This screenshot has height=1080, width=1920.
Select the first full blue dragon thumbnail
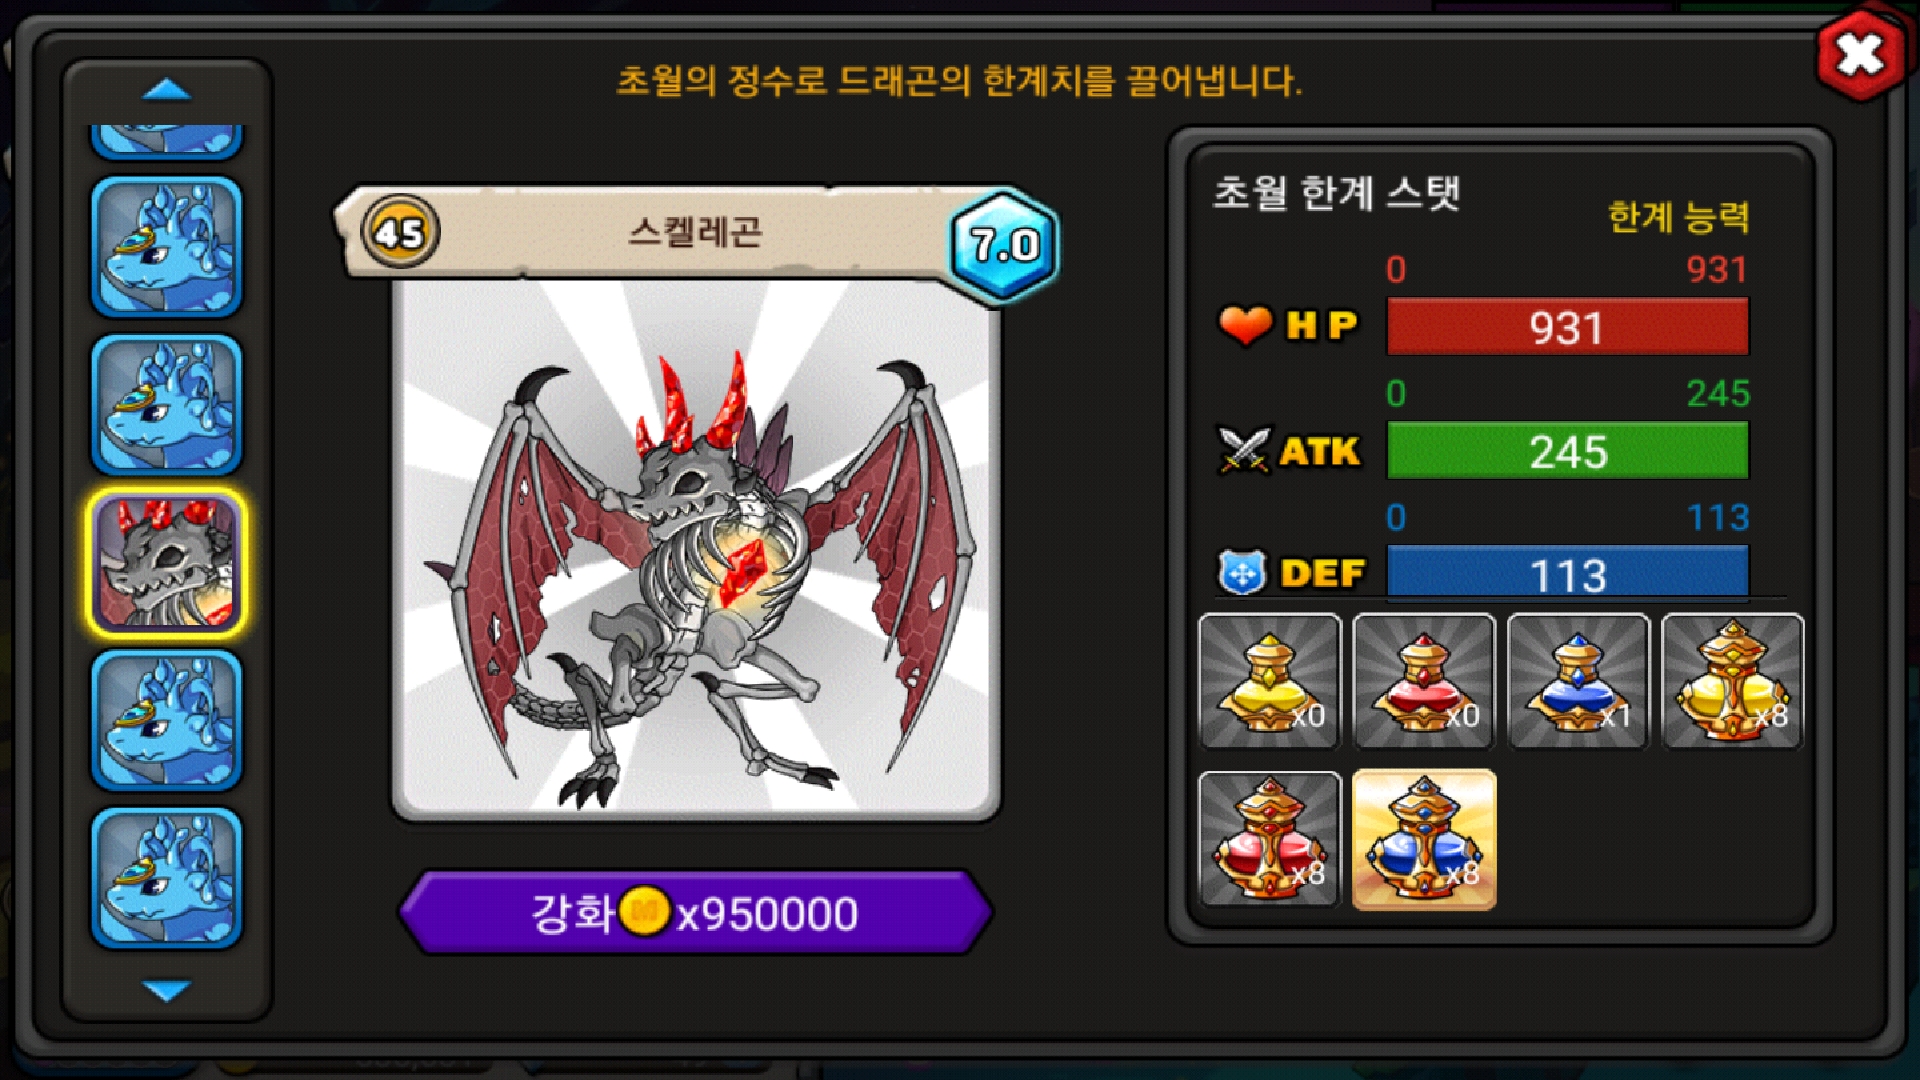[167, 247]
